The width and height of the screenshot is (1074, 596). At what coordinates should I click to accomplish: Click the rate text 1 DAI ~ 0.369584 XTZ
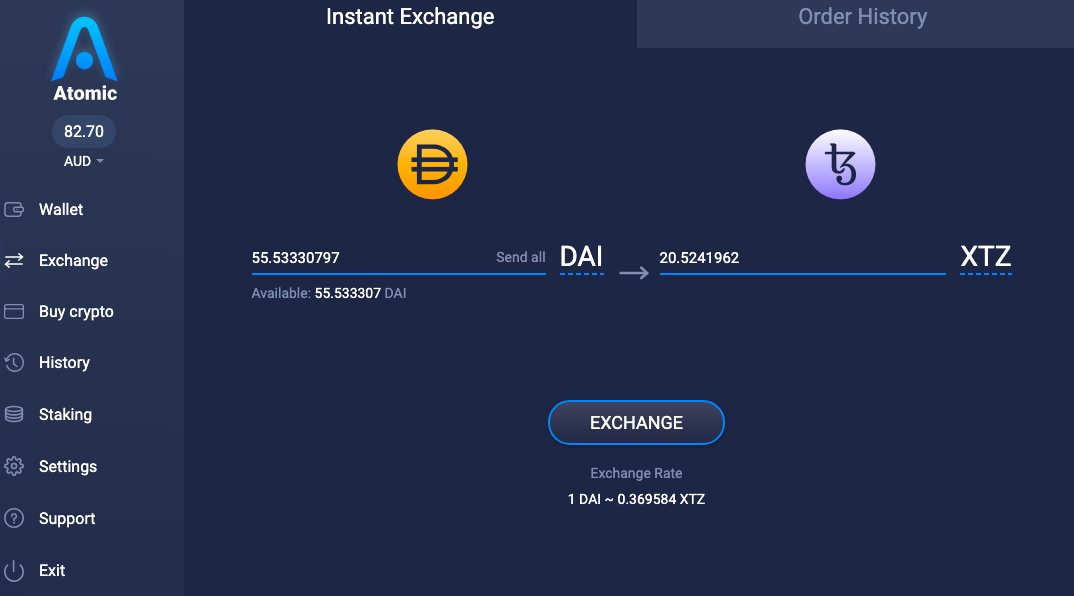[x=636, y=499]
